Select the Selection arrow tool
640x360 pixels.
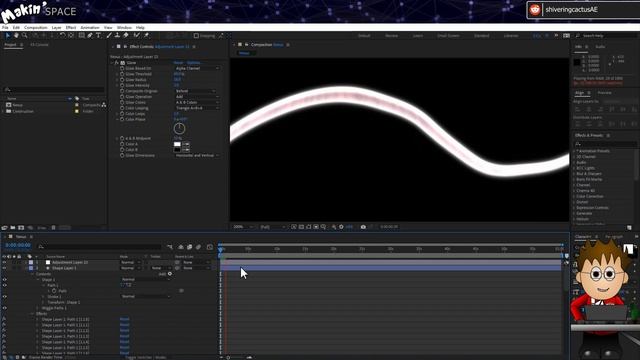click(7, 36)
